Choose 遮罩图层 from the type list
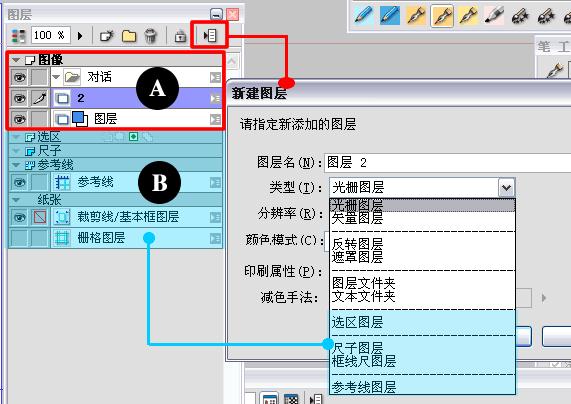 (x=357, y=257)
